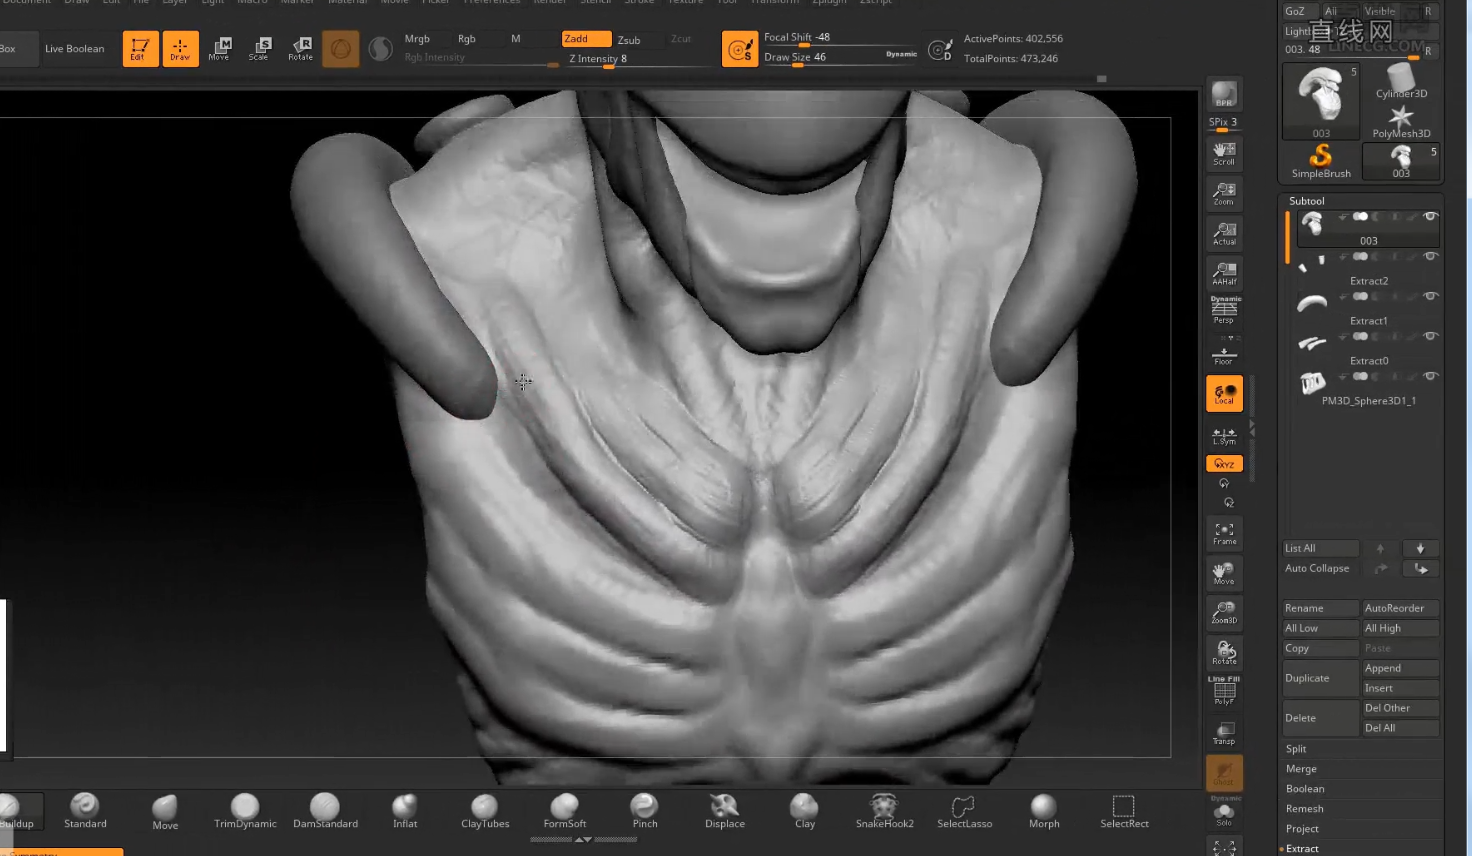The height and width of the screenshot is (856, 1472).
Task: Choose the Displace brush
Action: [x=725, y=811]
